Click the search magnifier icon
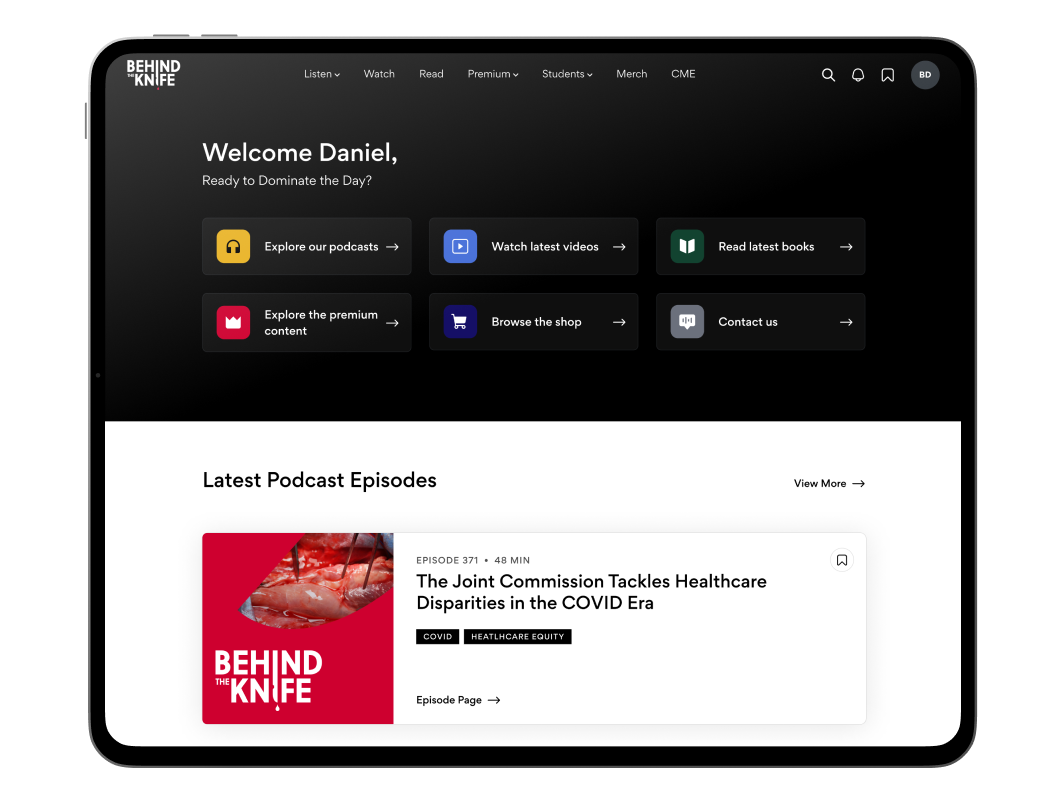The height and width of the screenshot is (801, 1060). 828,75
